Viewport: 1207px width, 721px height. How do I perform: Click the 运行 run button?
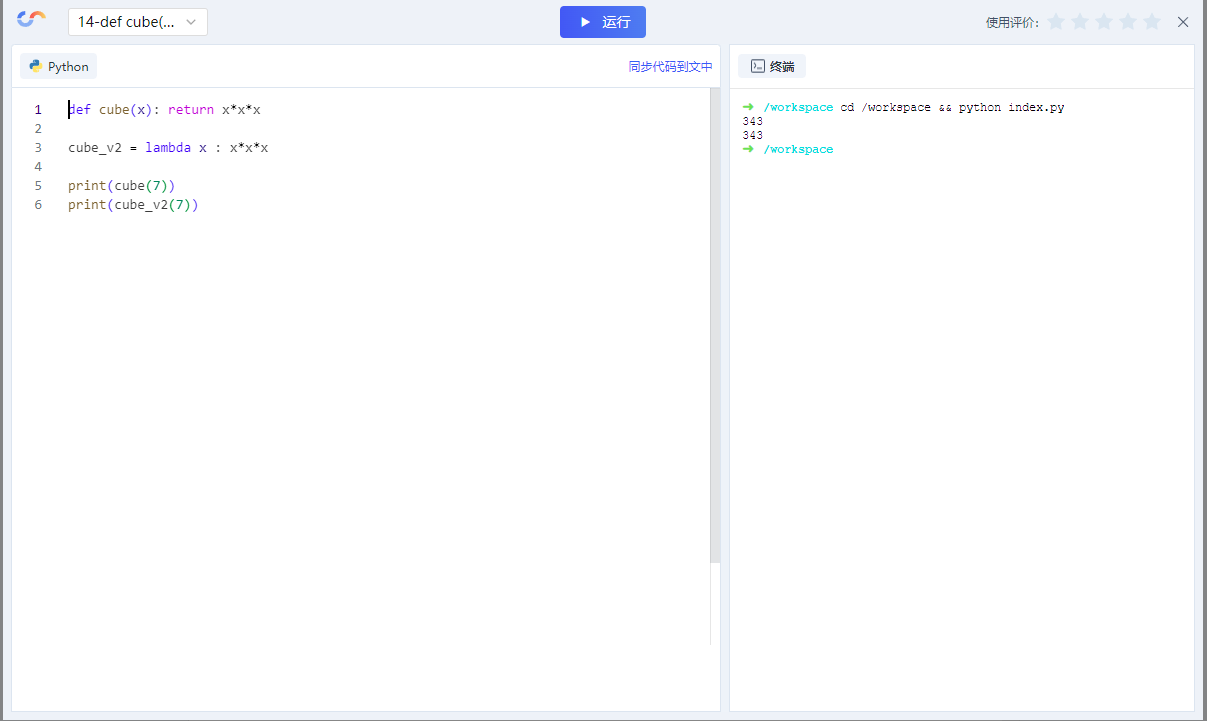603,21
